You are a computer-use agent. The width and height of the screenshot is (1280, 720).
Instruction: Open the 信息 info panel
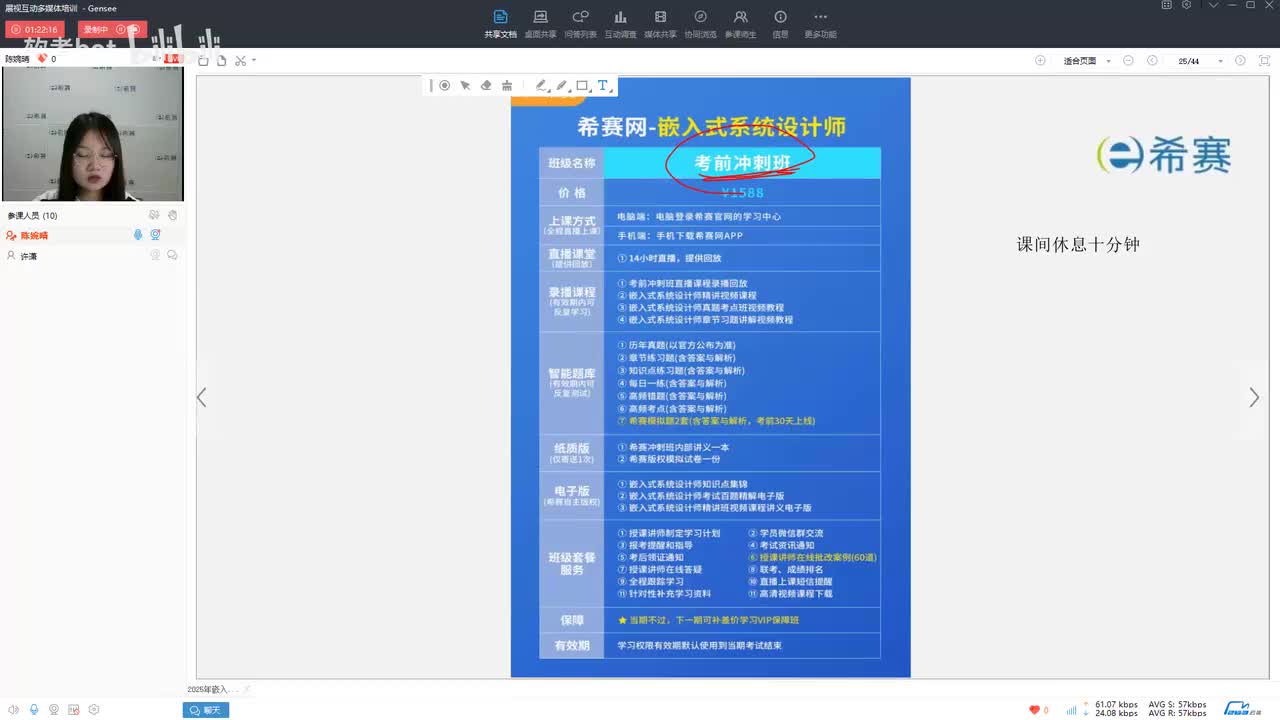(x=780, y=24)
